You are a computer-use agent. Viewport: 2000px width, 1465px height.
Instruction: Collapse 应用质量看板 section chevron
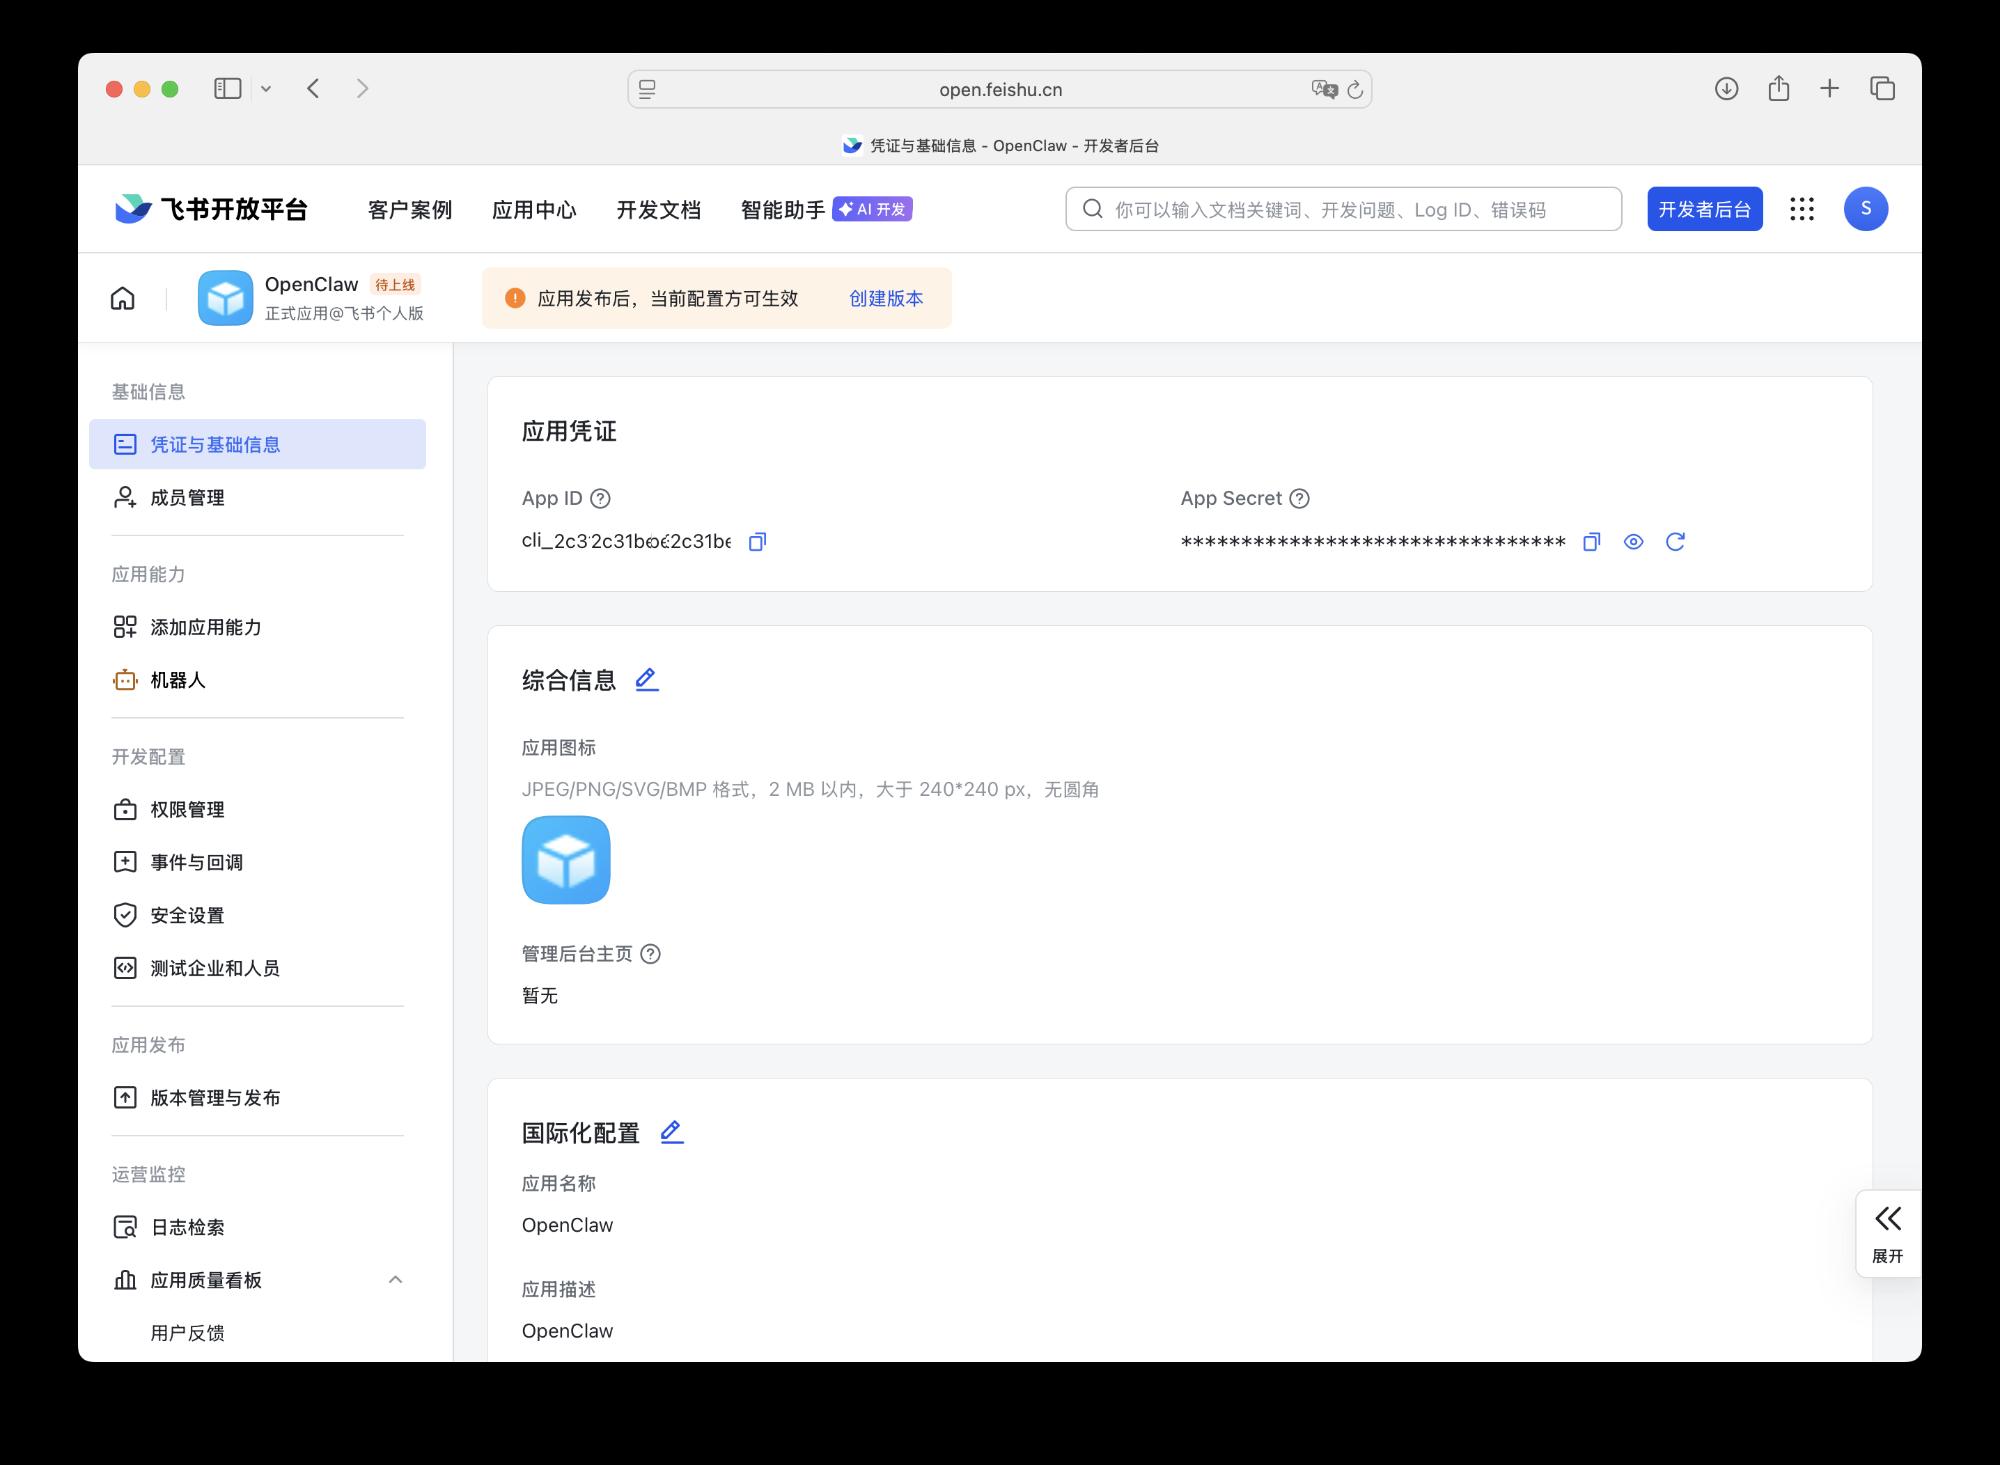click(395, 1280)
